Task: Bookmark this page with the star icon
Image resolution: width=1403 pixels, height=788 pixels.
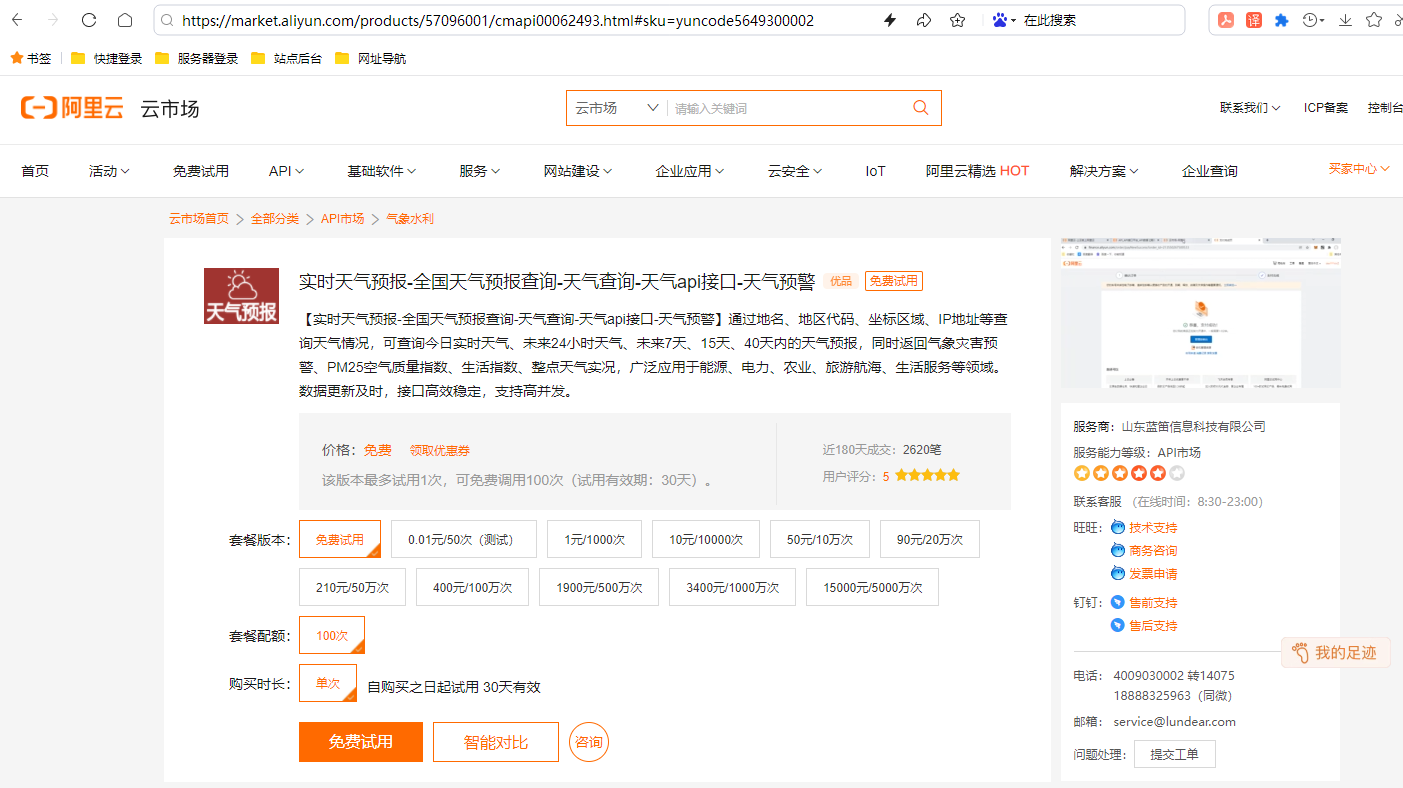Action: pos(957,20)
